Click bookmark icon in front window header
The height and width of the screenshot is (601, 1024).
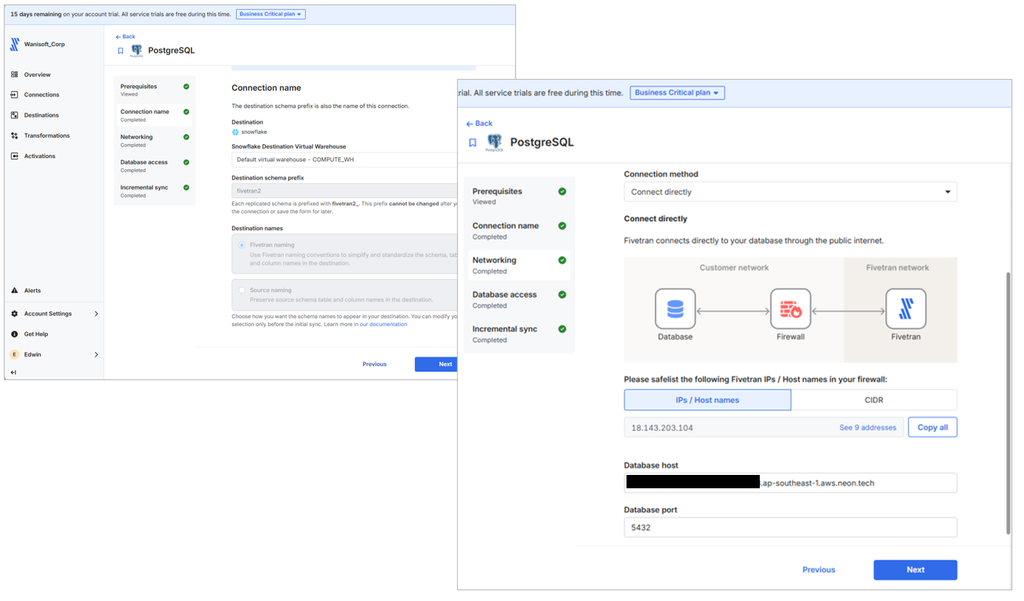[x=472, y=142]
